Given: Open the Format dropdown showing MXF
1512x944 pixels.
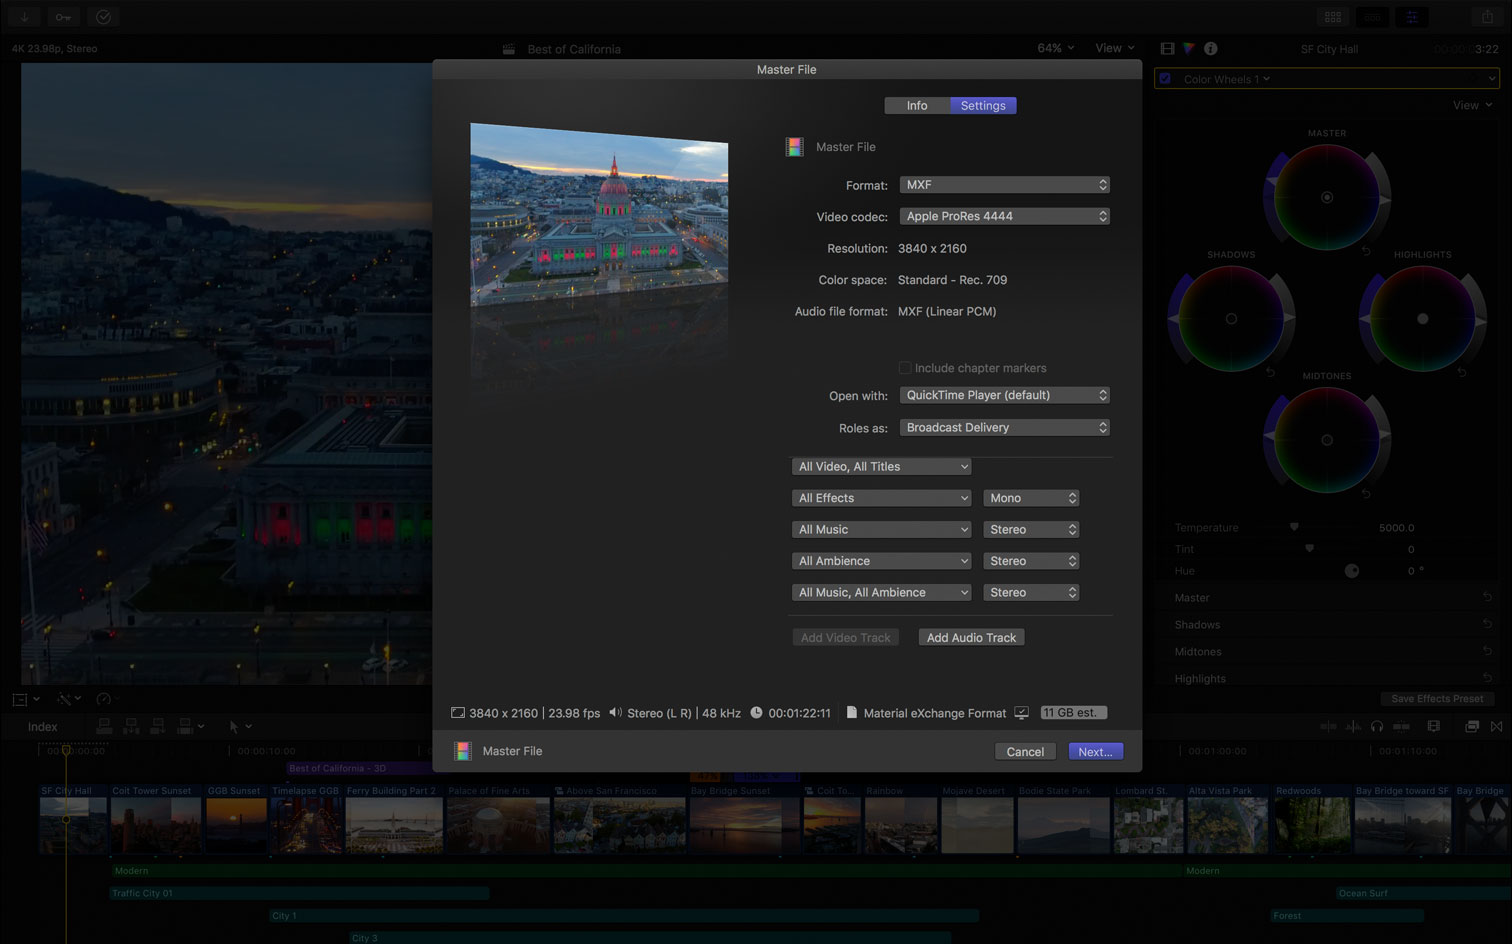Looking at the screenshot, I should tap(1004, 185).
